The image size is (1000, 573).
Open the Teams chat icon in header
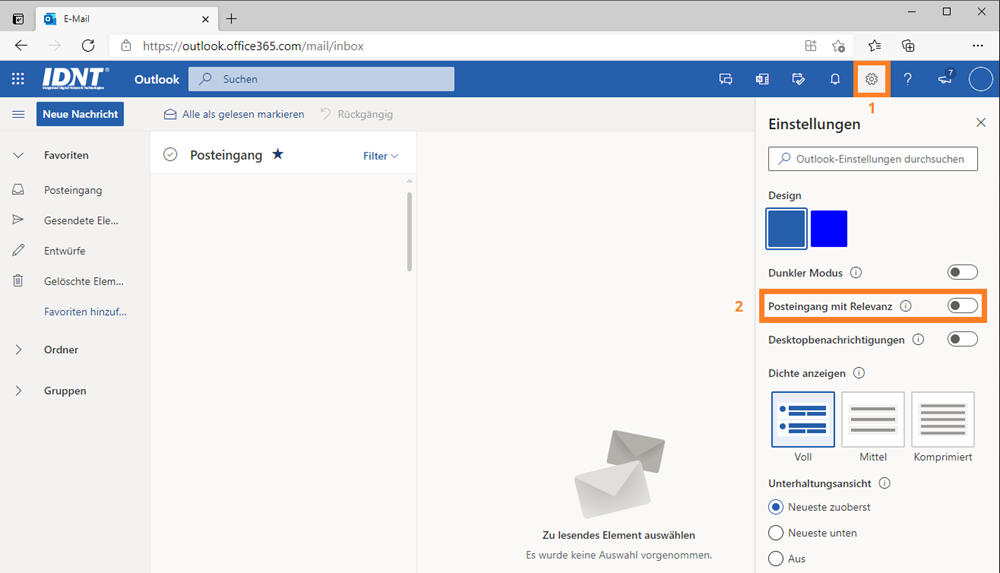(726, 79)
